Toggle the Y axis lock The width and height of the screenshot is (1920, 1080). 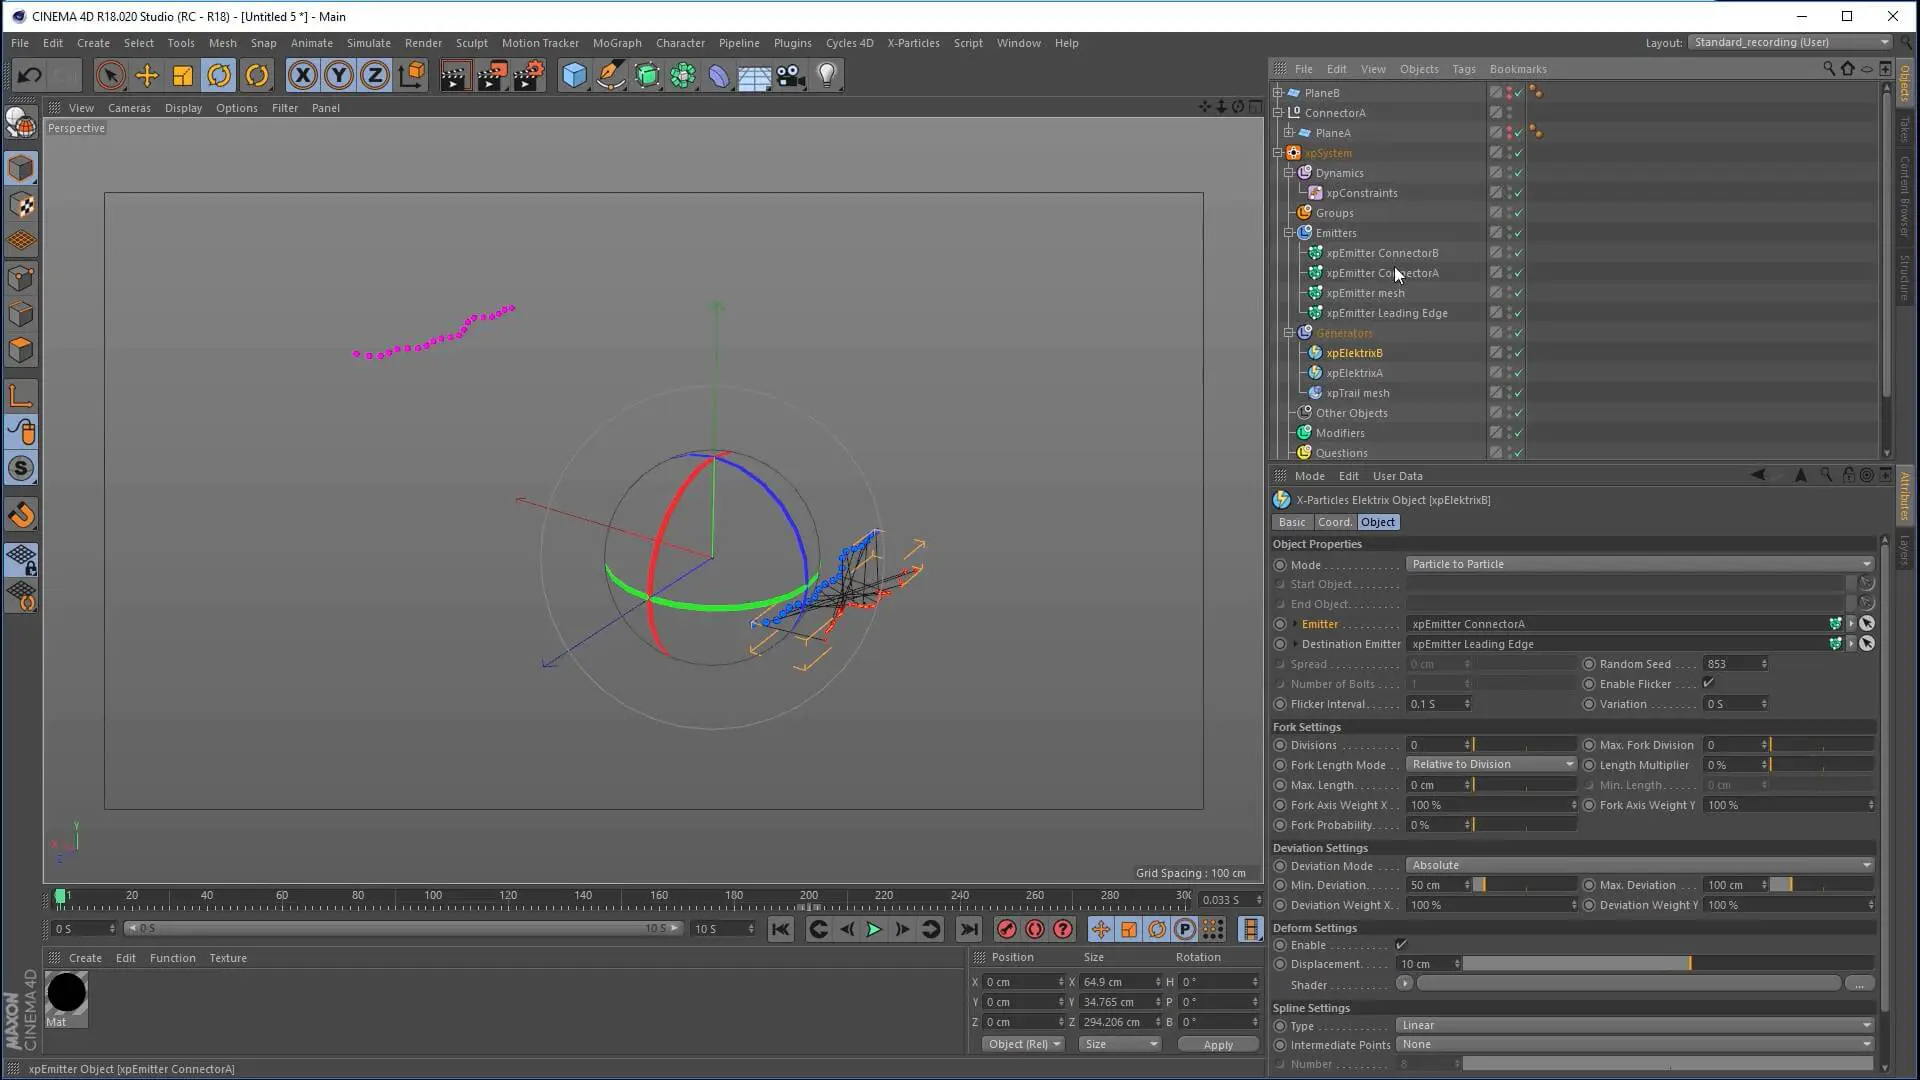coord(338,75)
